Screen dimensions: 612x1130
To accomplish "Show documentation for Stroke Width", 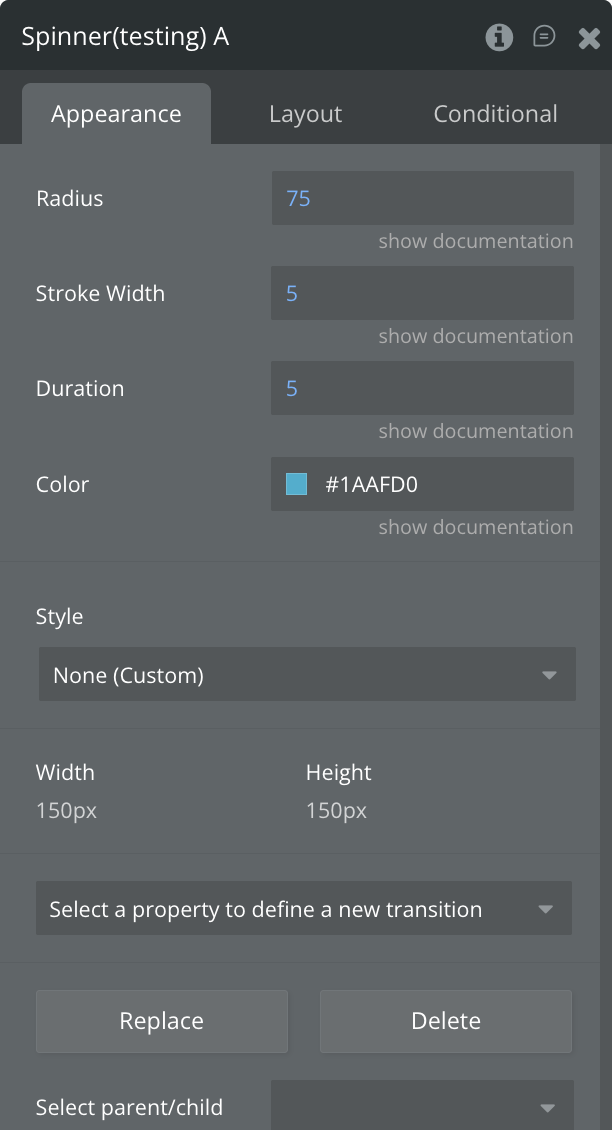I will 475,336.
